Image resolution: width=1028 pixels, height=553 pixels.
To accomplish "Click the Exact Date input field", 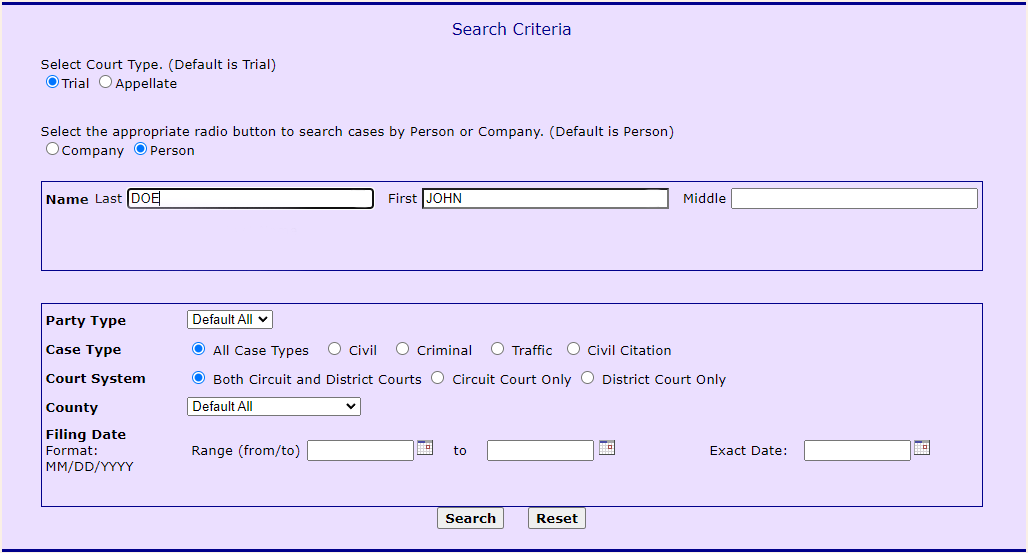I will tap(857, 451).
